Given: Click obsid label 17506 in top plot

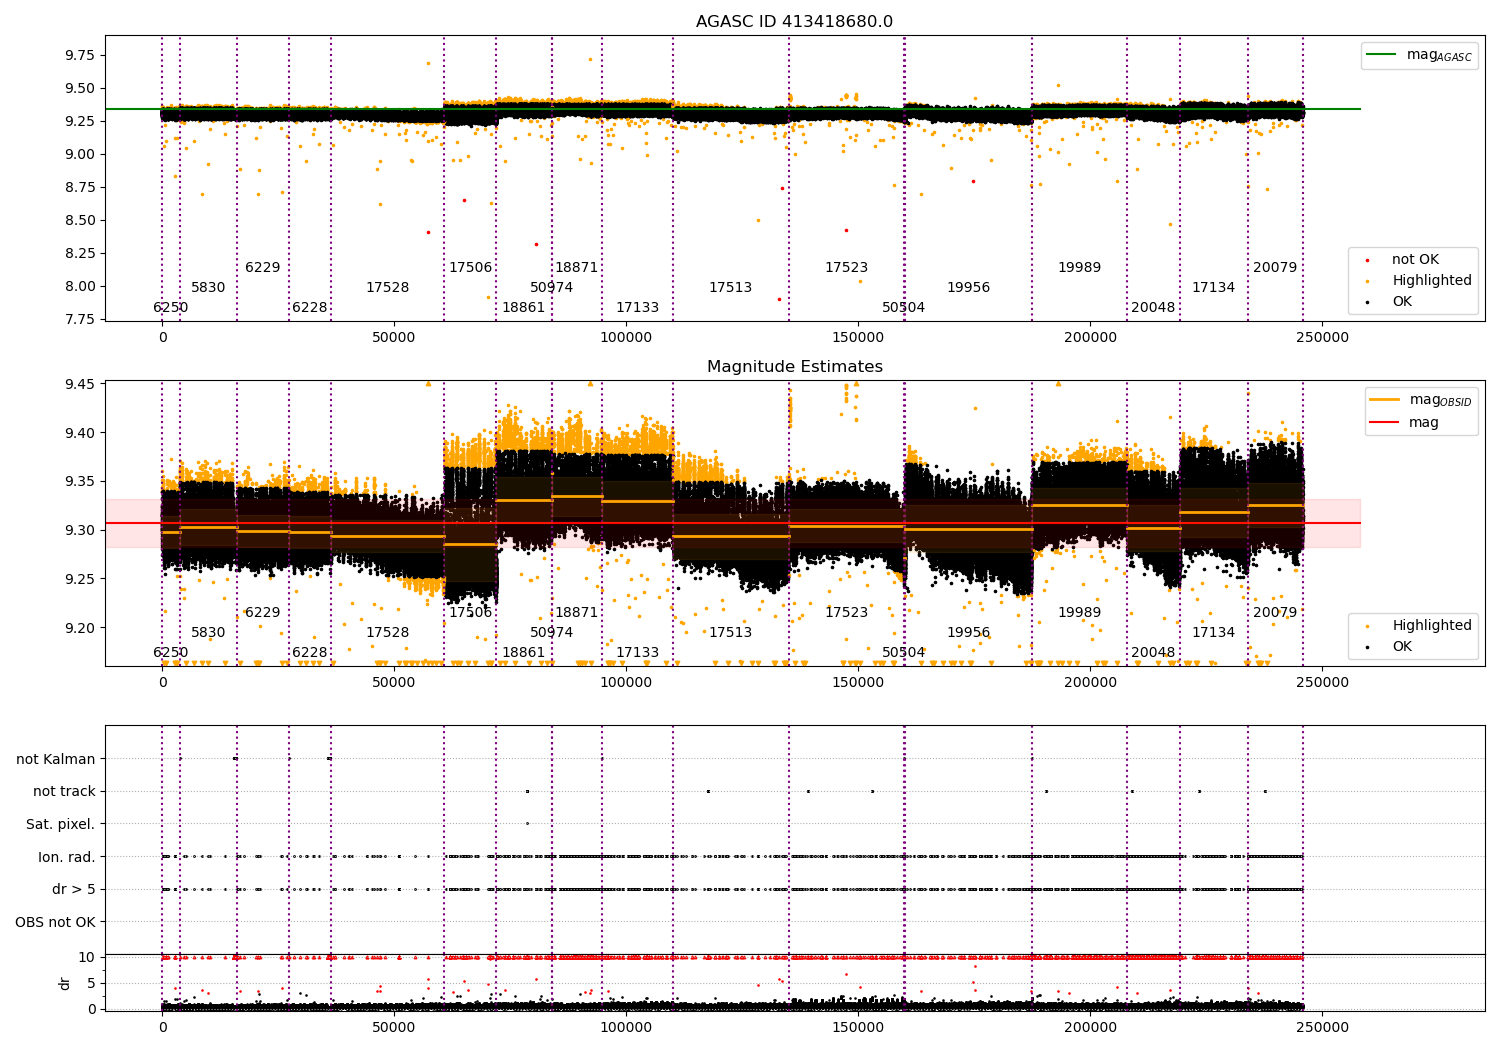Looking at the screenshot, I should click(x=470, y=267).
